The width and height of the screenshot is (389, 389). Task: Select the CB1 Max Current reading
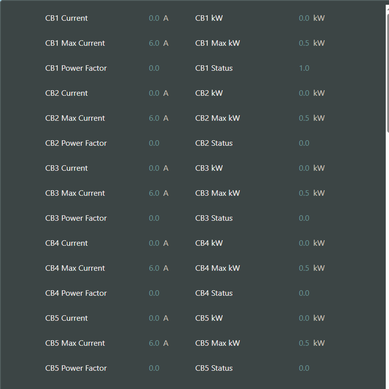click(x=154, y=43)
